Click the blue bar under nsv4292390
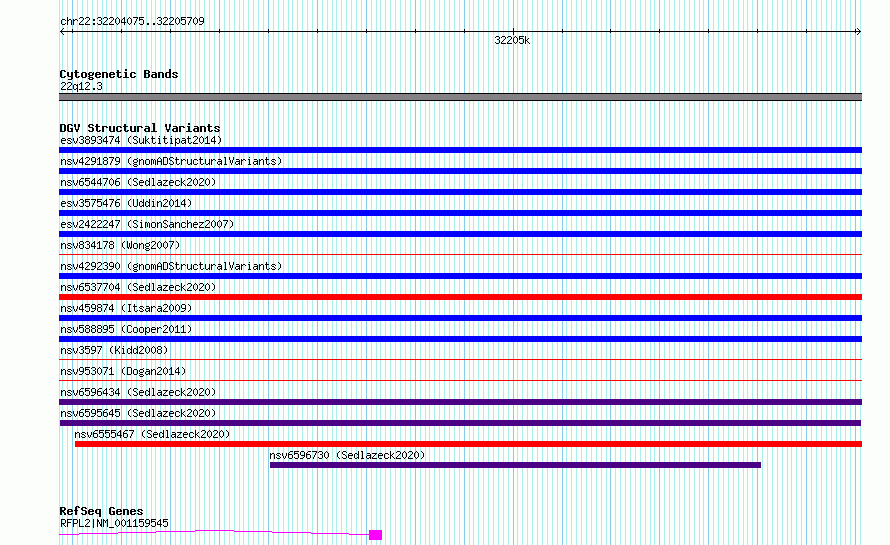The width and height of the screenshot is (890, 545). point(460,276)
